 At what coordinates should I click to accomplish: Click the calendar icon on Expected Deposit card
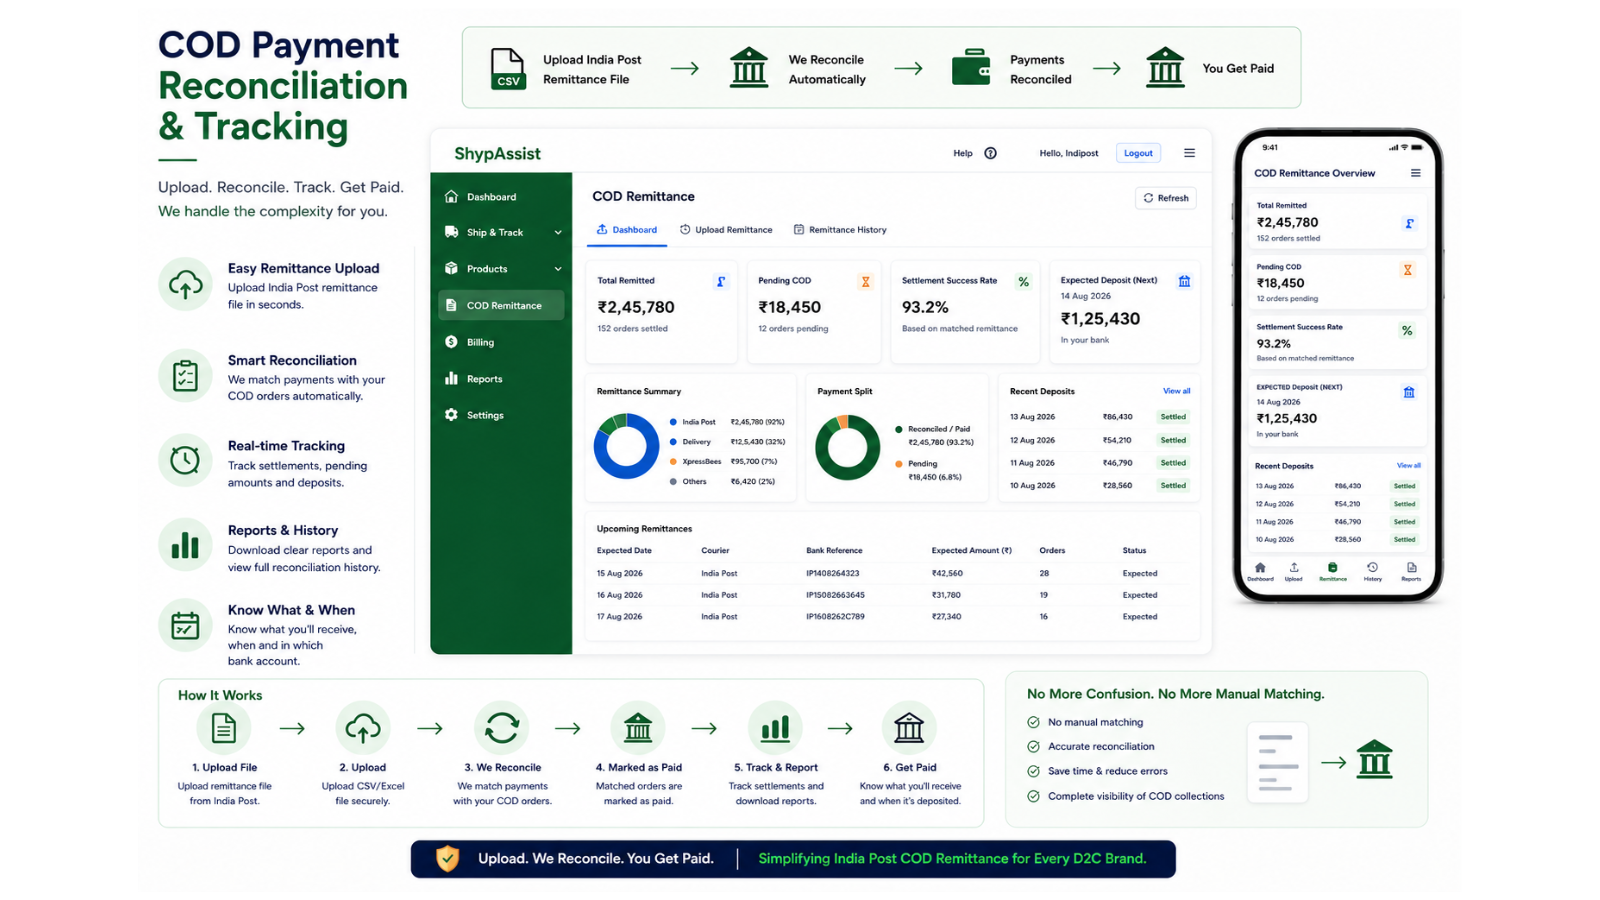[x=1184, y=281]
